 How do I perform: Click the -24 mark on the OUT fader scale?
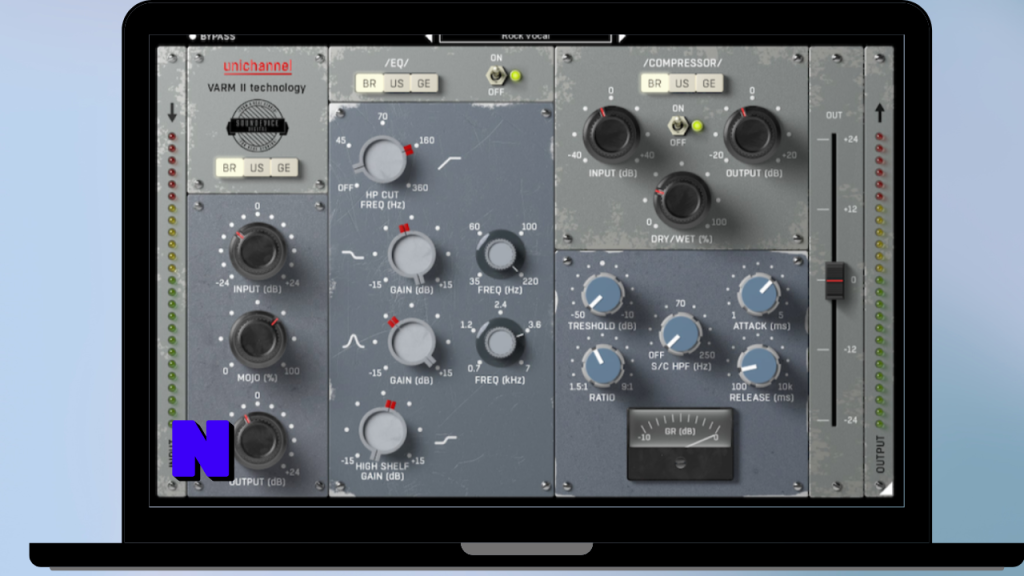point(850,420)
